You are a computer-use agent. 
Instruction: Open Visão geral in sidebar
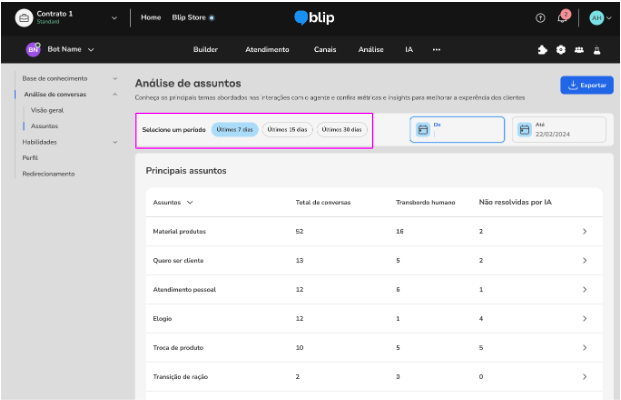click(47, 110)
